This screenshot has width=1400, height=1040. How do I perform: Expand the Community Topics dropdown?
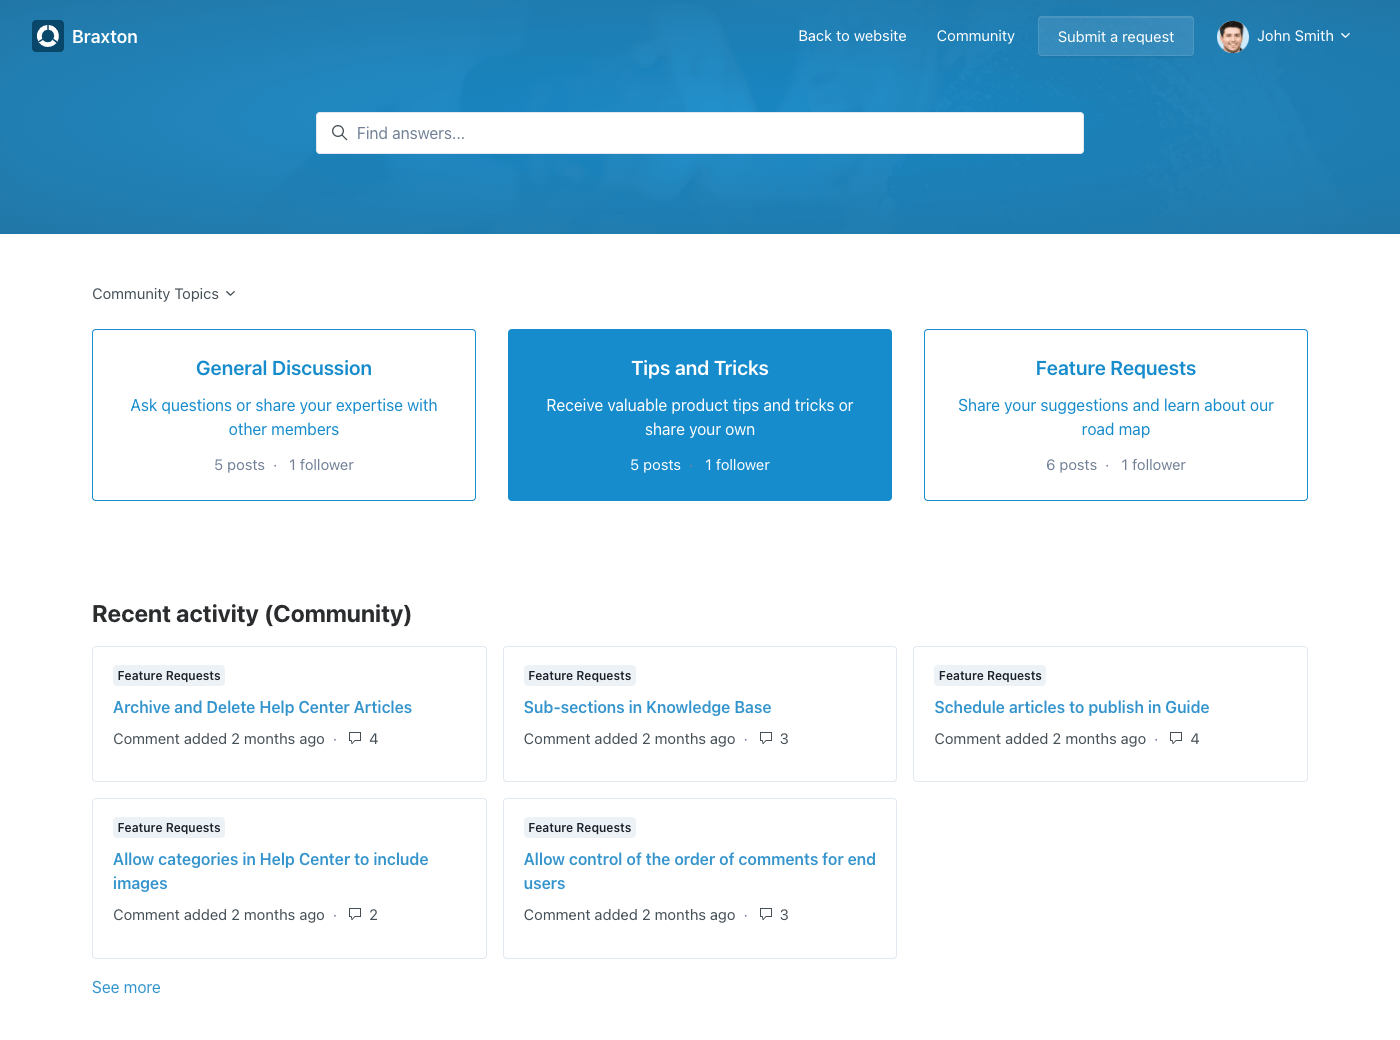click(x=164, y=294)
